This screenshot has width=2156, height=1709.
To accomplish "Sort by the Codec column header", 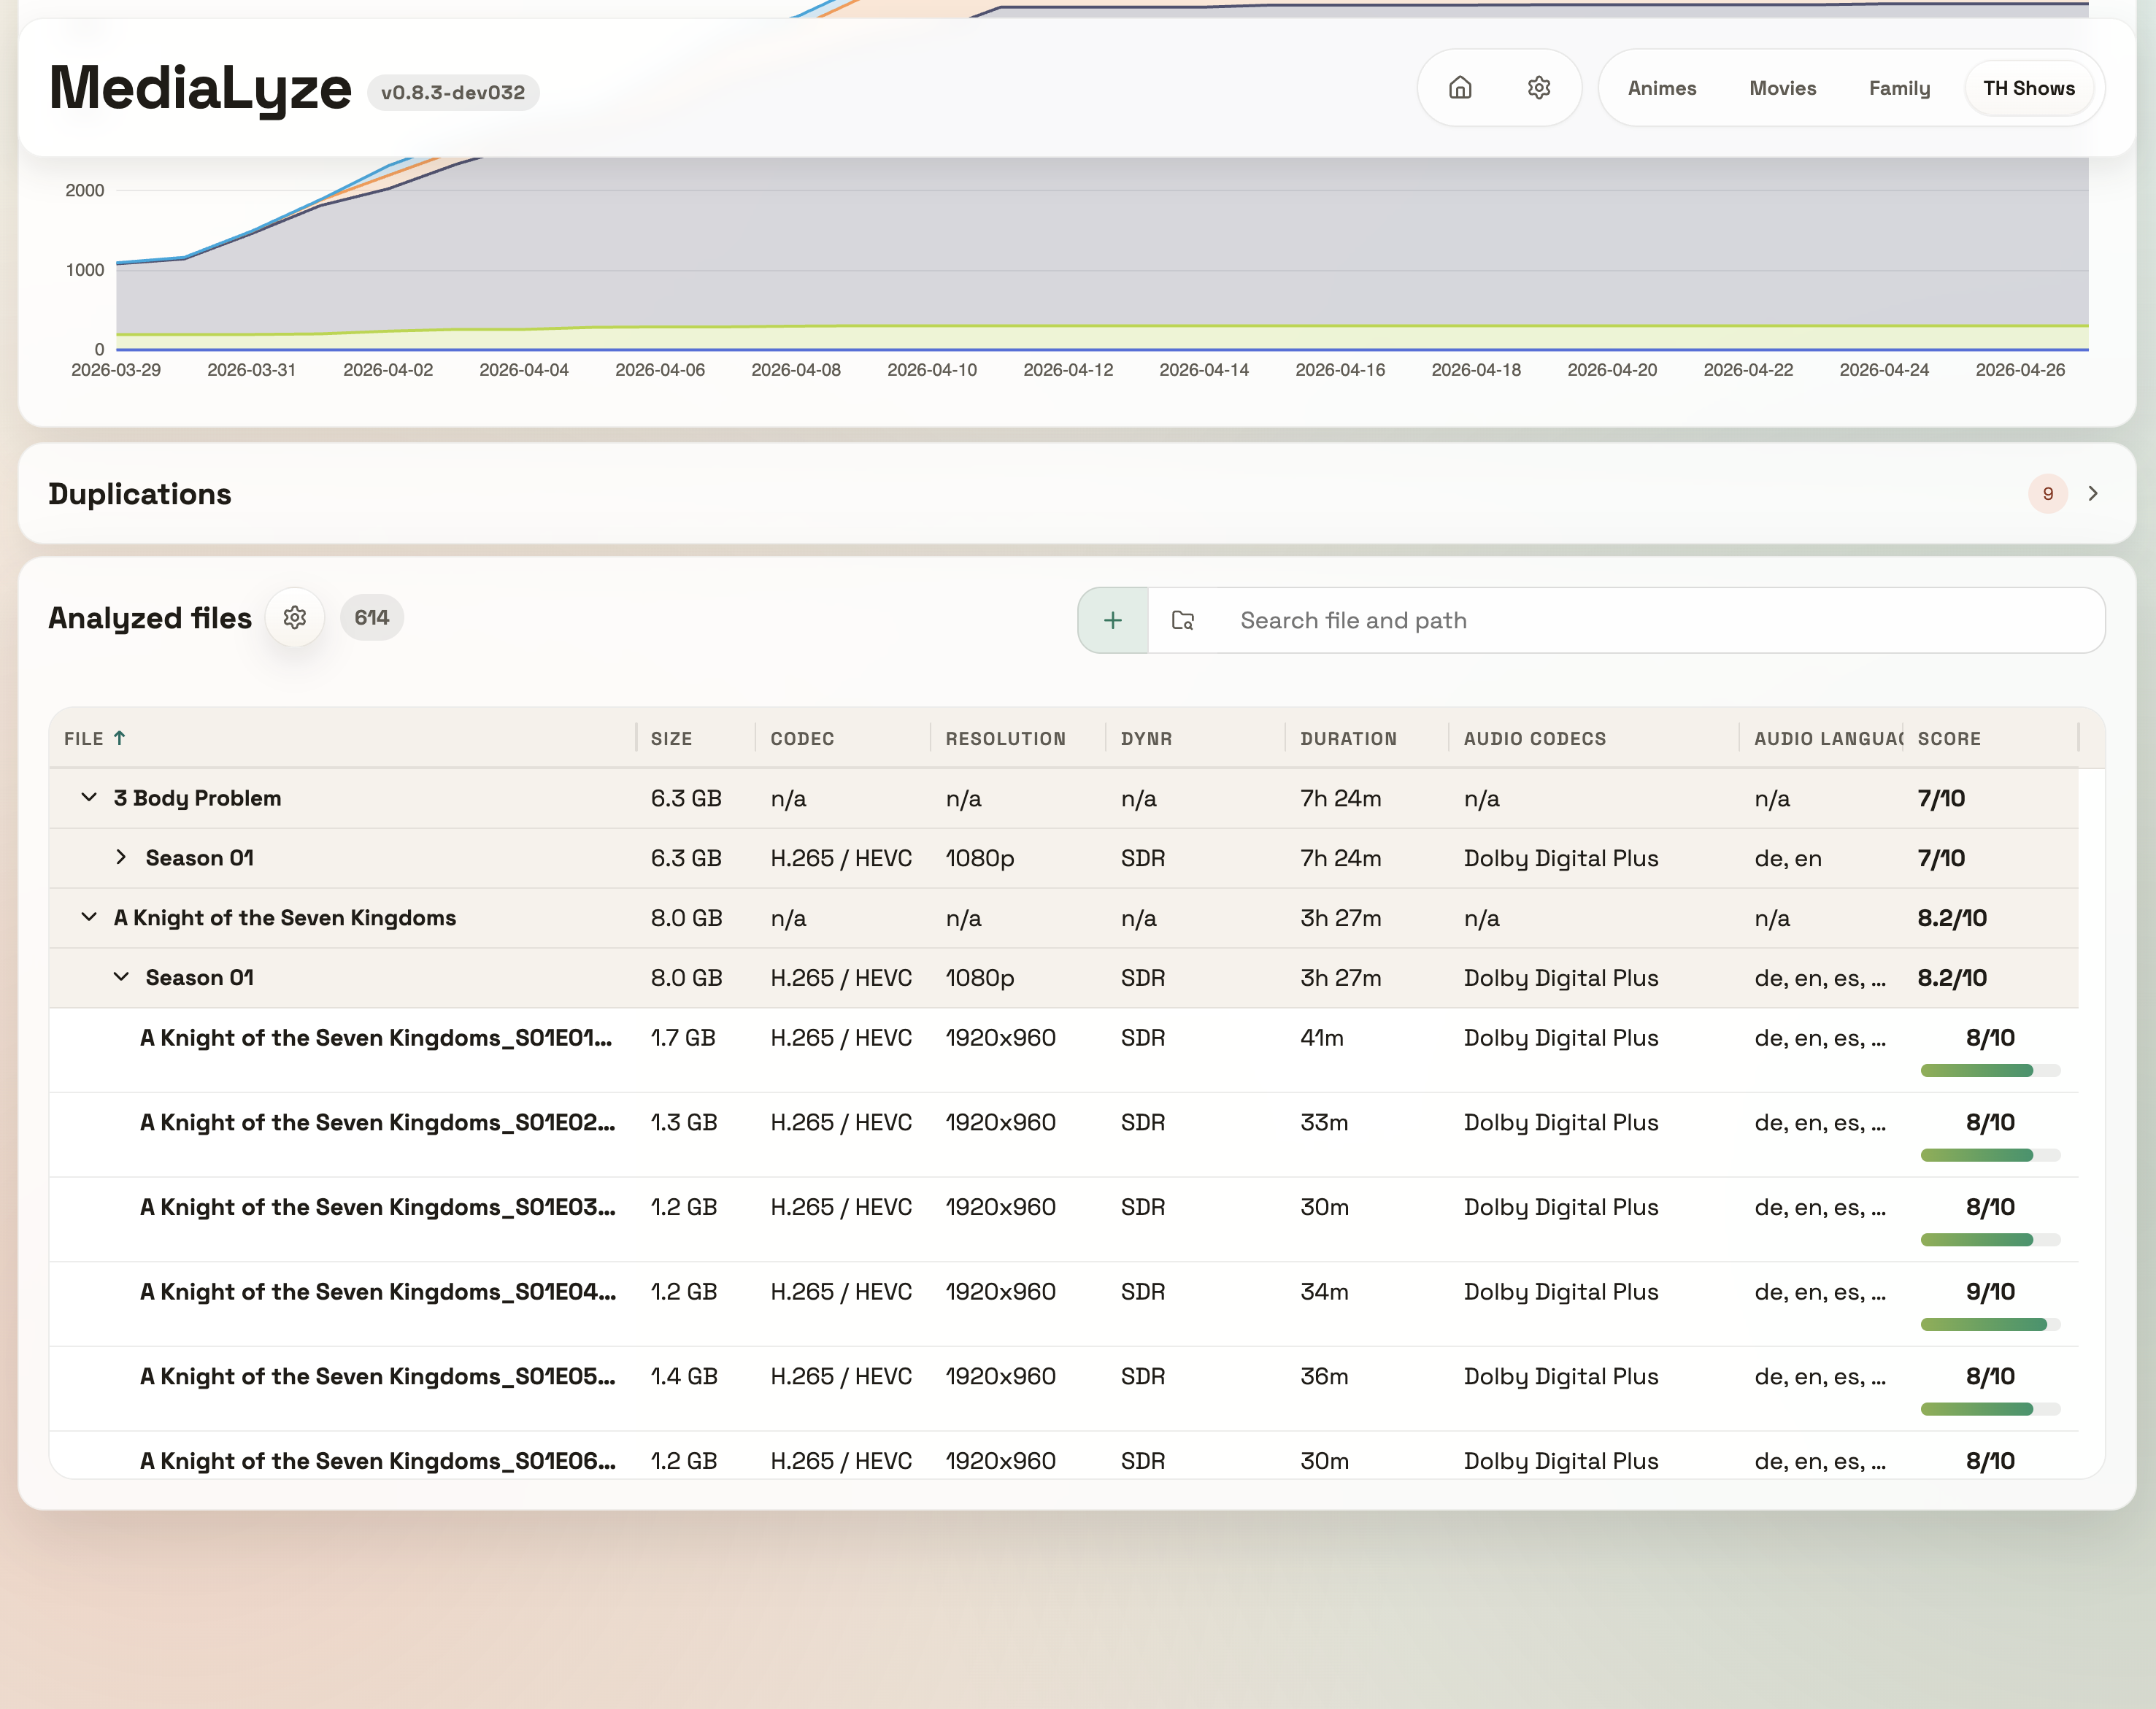I will click(802, 739).
